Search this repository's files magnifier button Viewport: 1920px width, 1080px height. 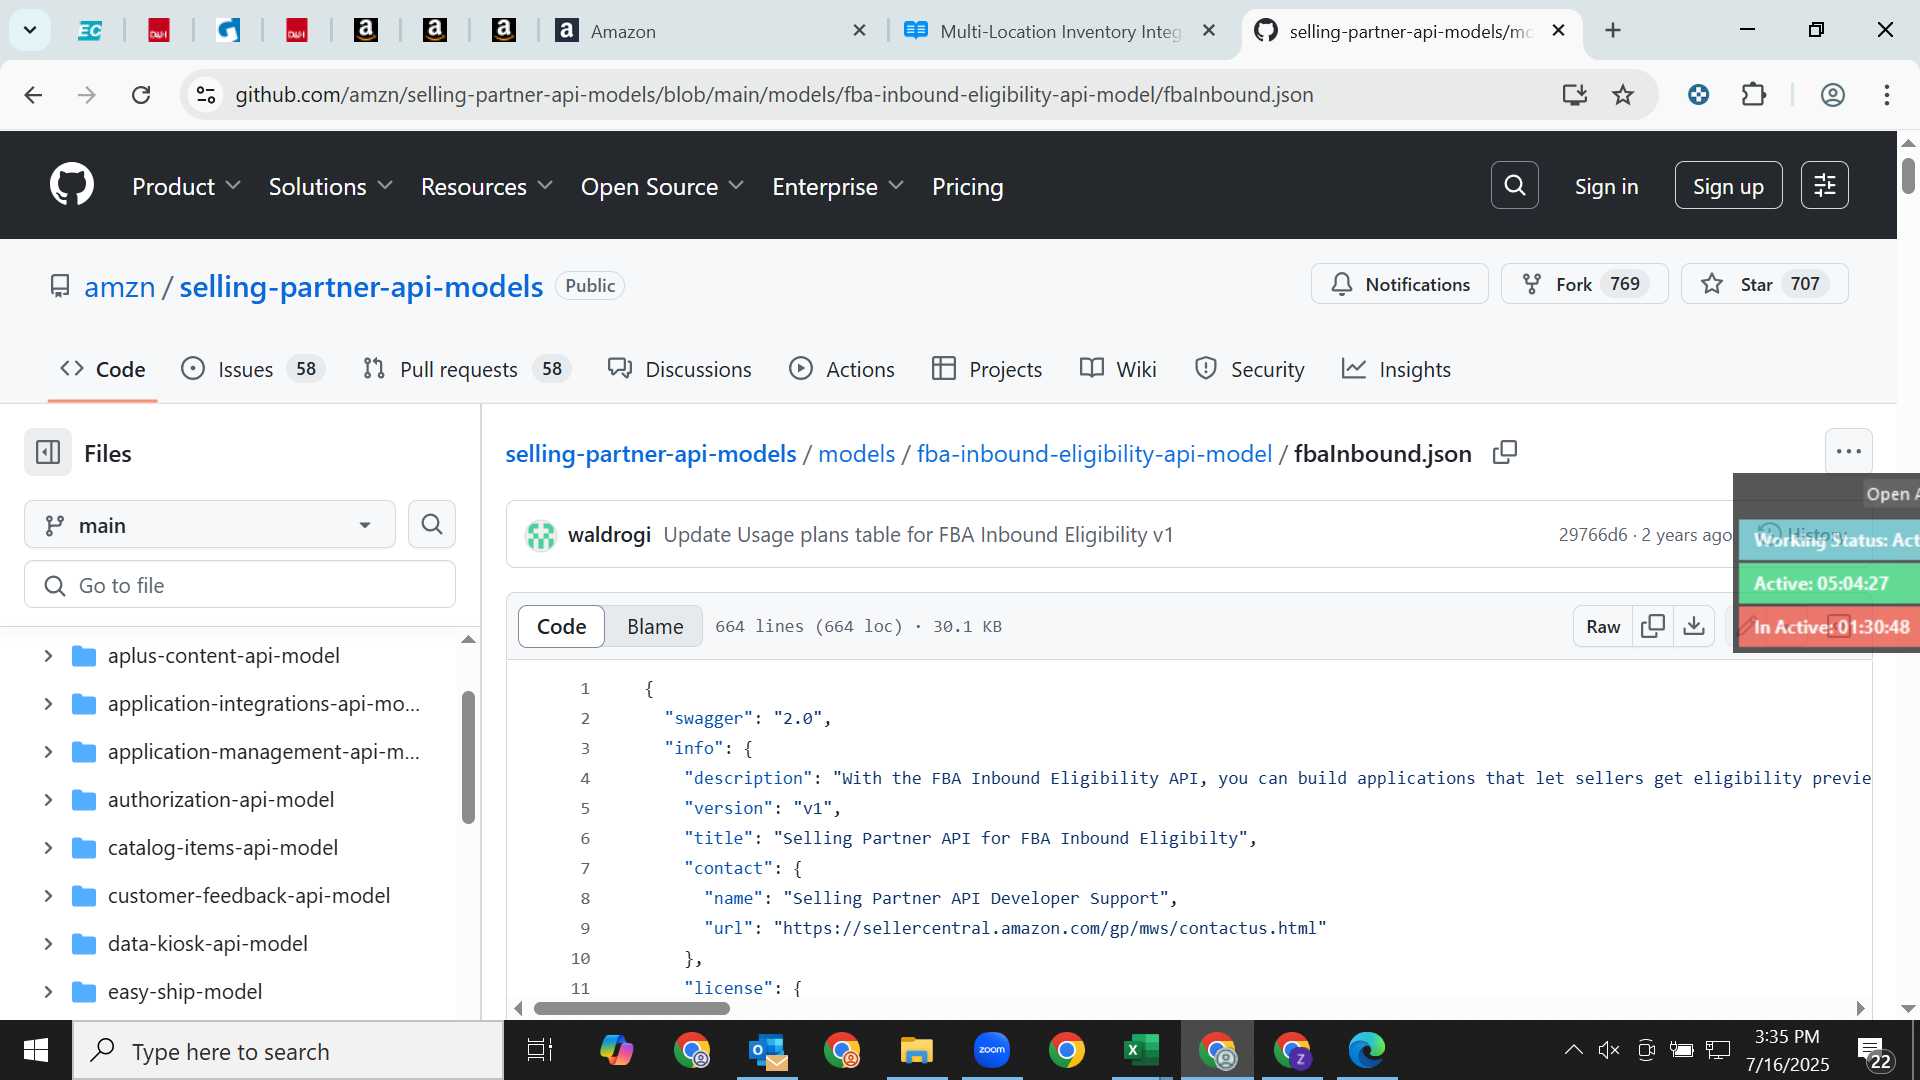pos(432,524)
